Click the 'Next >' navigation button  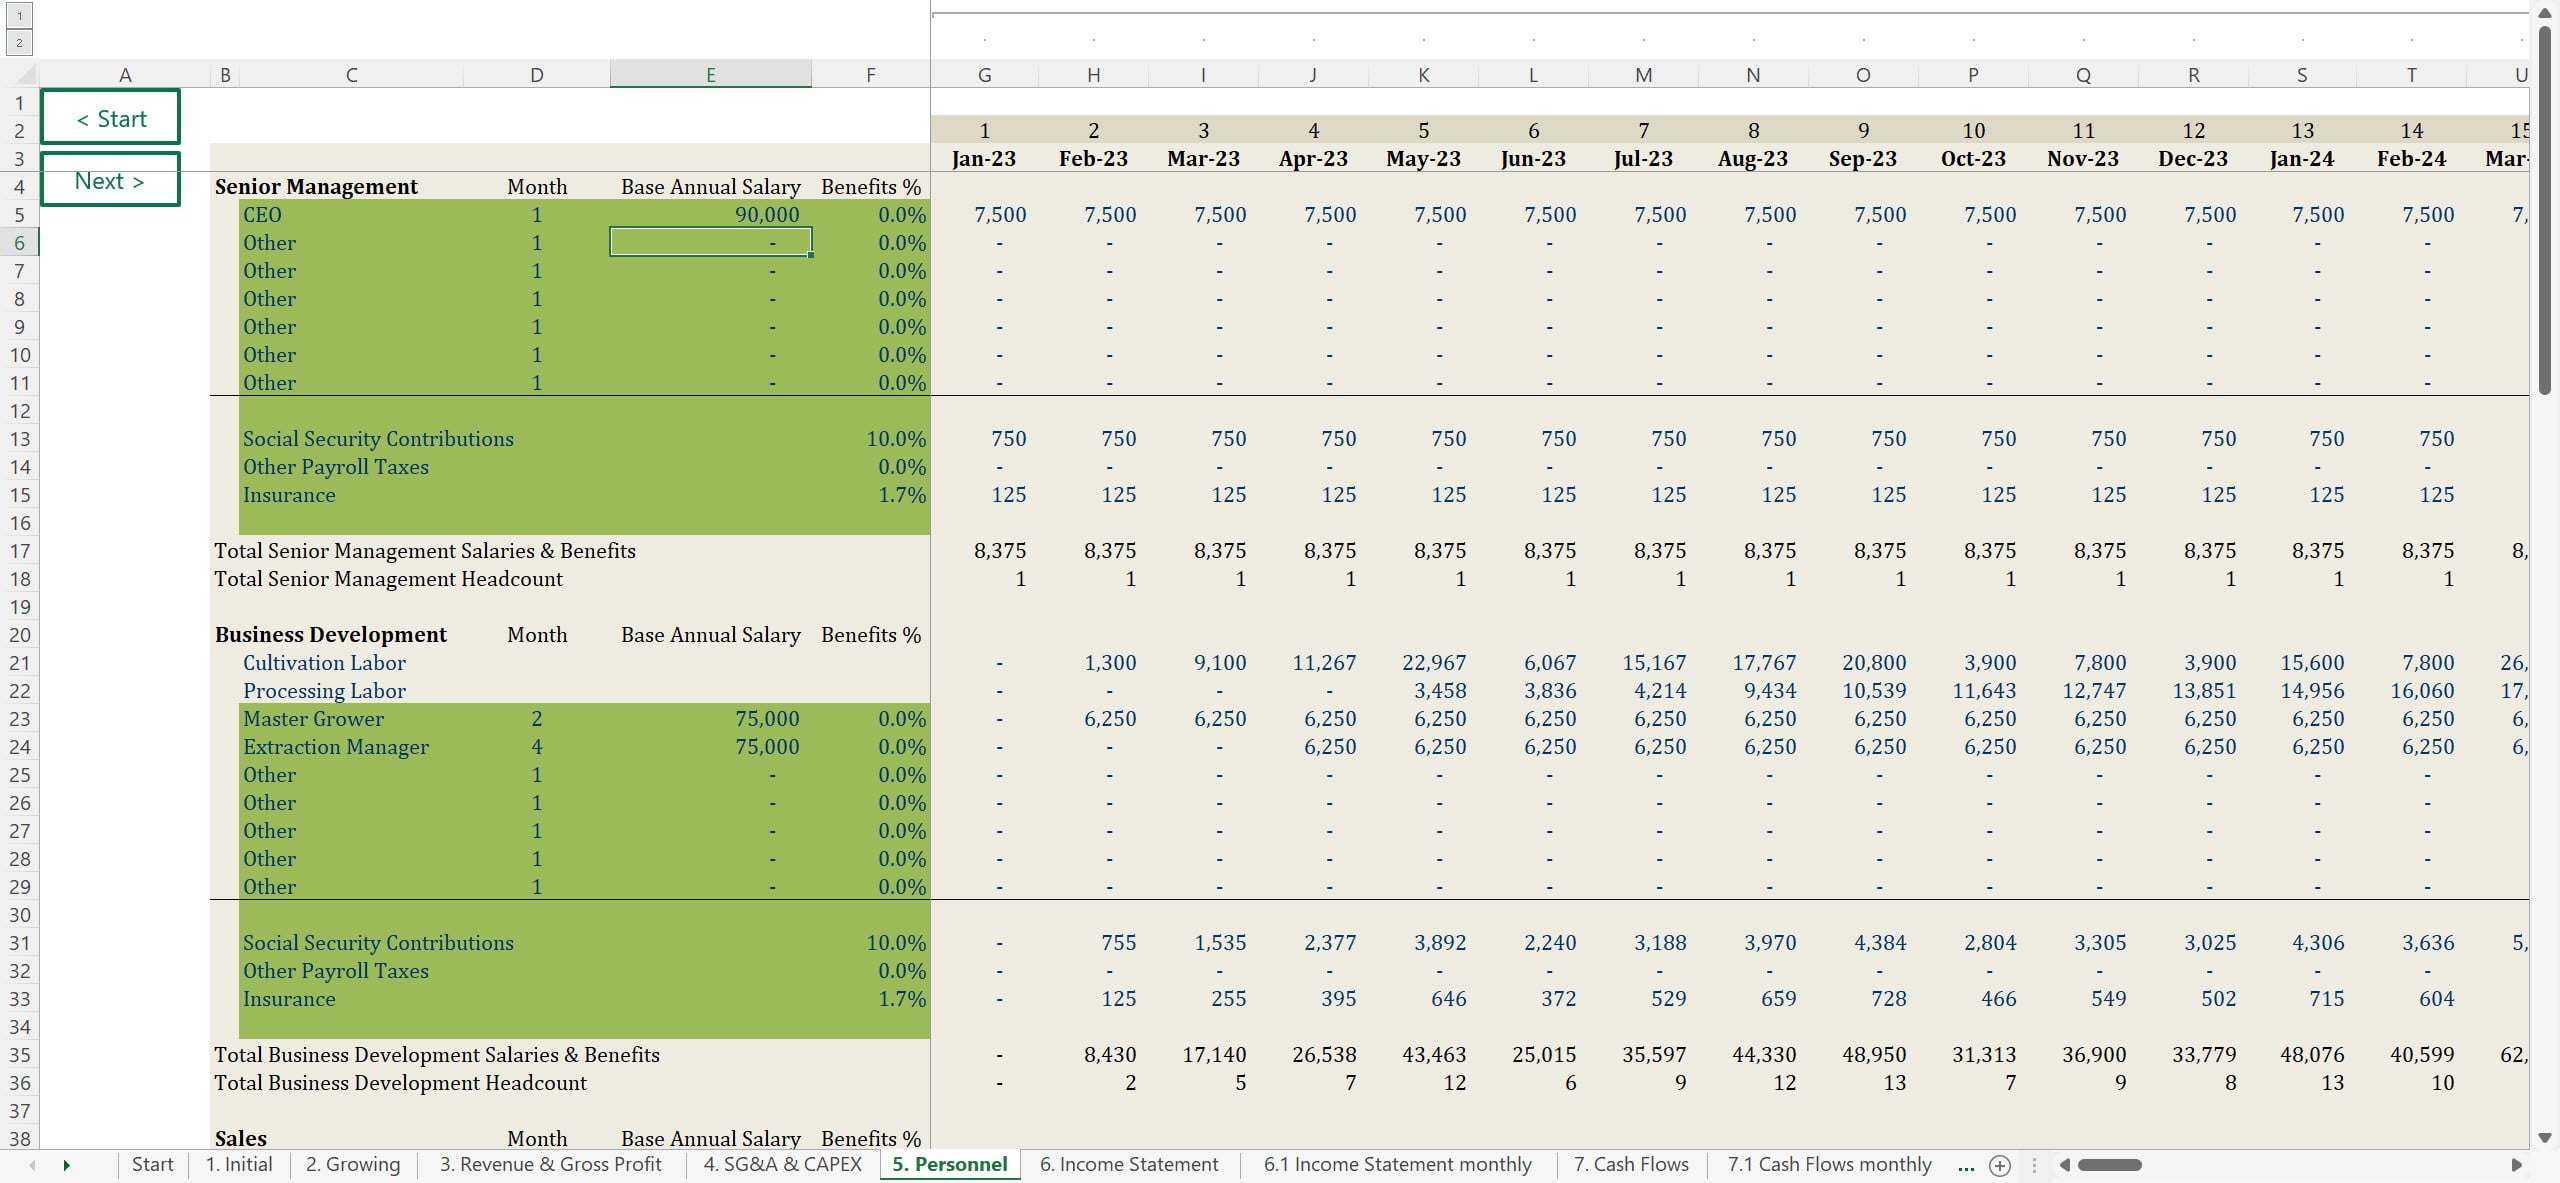tap(110, 181)
